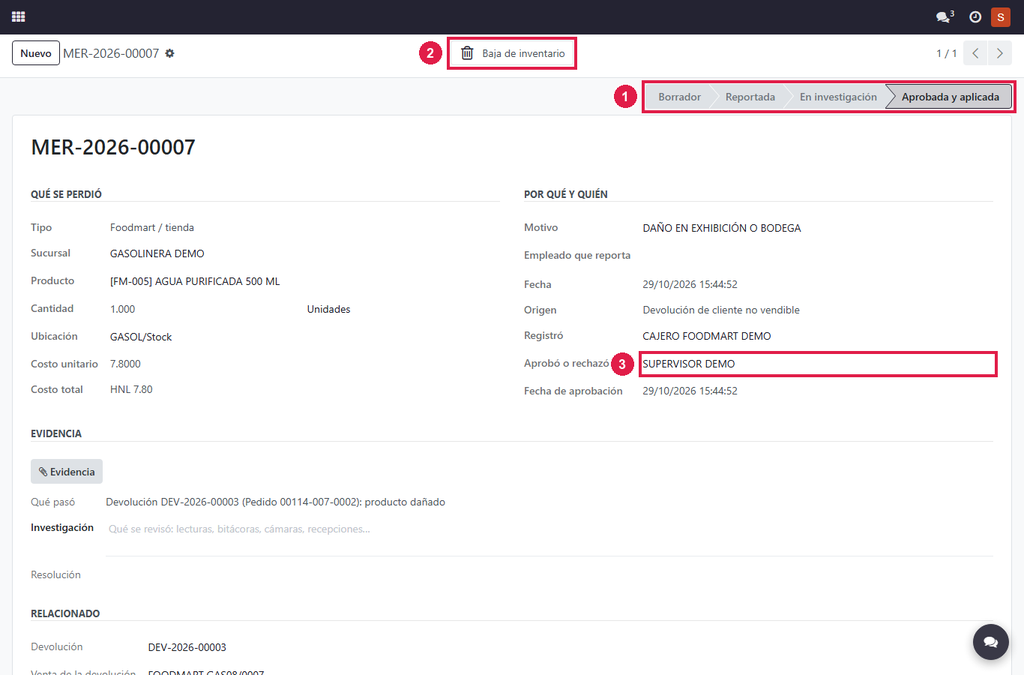Click the Fecha de aprobación date value

coord(690,391)
